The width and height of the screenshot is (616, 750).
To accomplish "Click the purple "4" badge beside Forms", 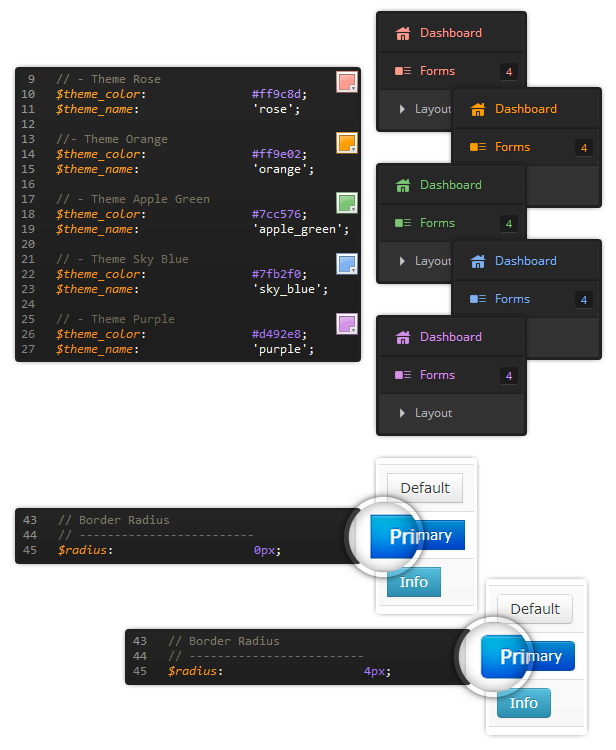I will (x=508, y=376).
